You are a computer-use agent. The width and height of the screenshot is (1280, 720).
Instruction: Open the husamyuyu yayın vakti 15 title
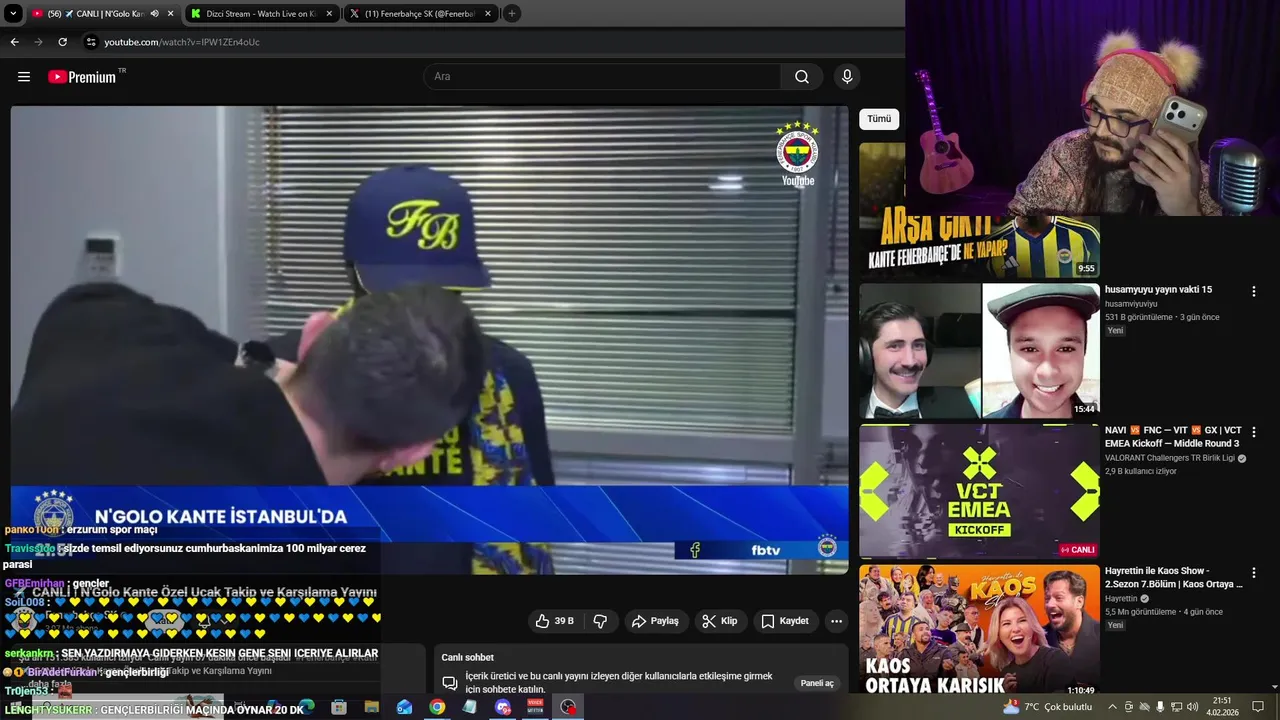click(1158, 290)
